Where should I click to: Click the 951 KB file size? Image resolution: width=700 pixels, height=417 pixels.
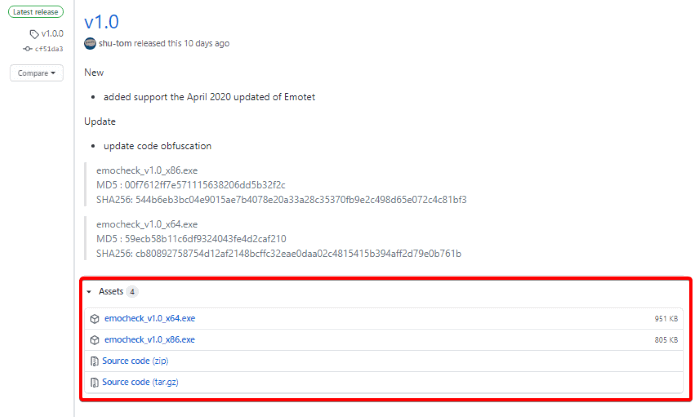tap(666, 319)
